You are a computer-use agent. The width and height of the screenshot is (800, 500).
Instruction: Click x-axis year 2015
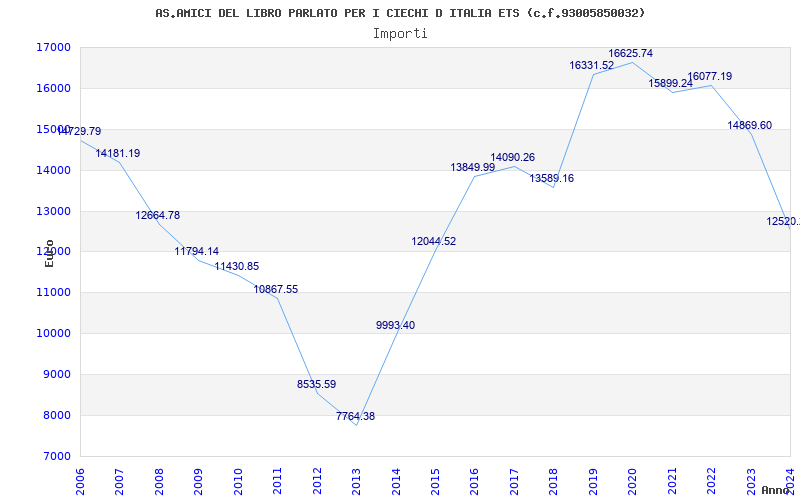pyautogui.click(x=435, y=481)
